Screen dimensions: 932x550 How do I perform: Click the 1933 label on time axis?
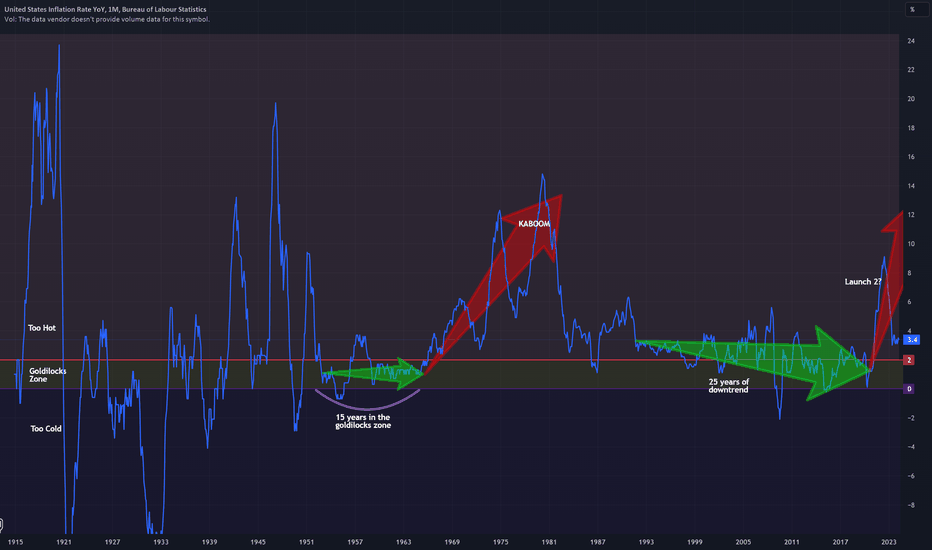pos(160,542)
